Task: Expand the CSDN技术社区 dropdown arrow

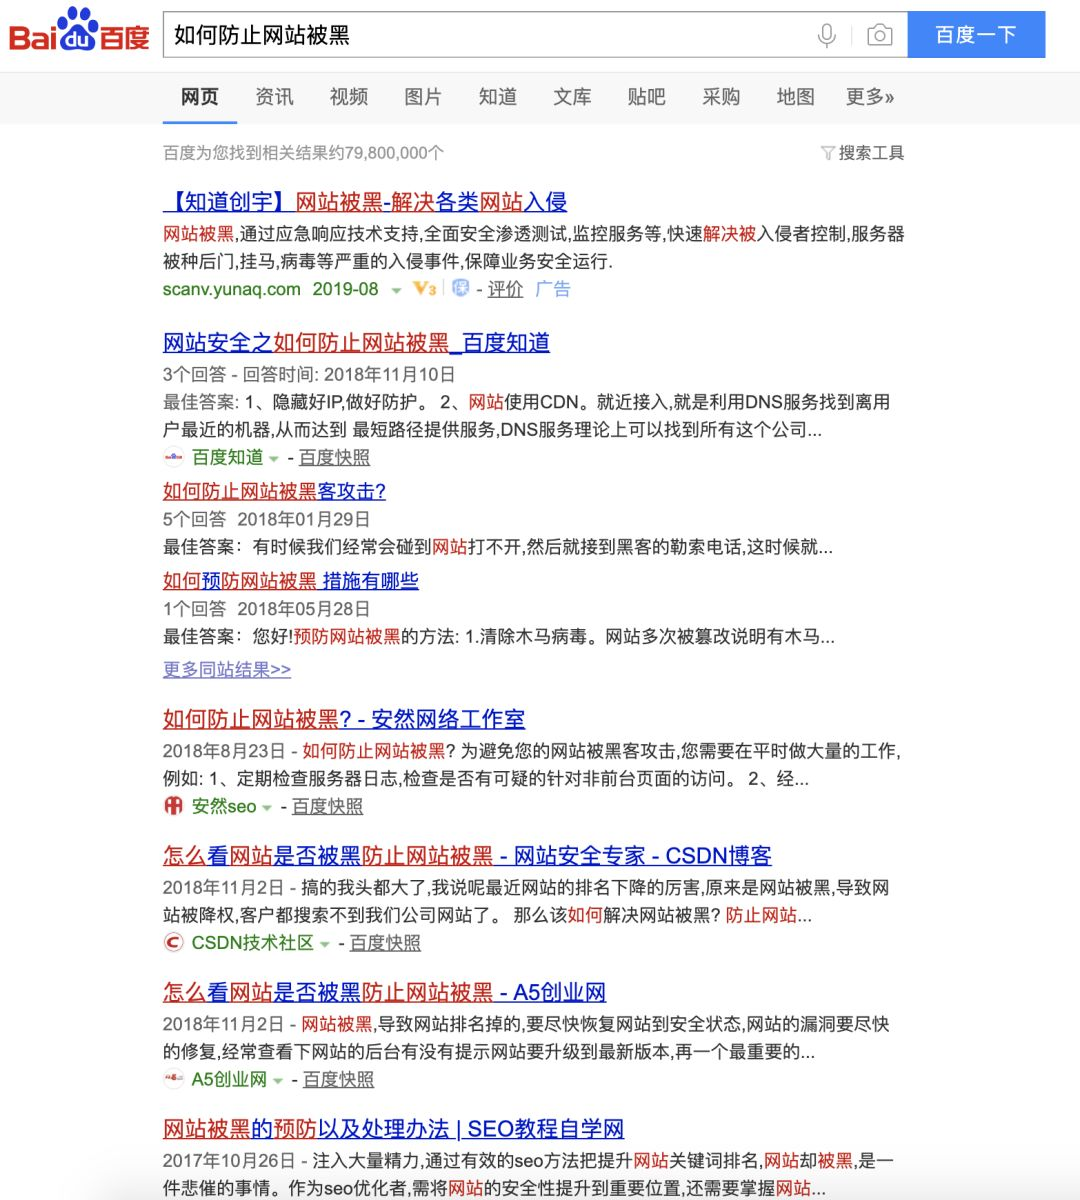Action: click(x=325, y=945)
